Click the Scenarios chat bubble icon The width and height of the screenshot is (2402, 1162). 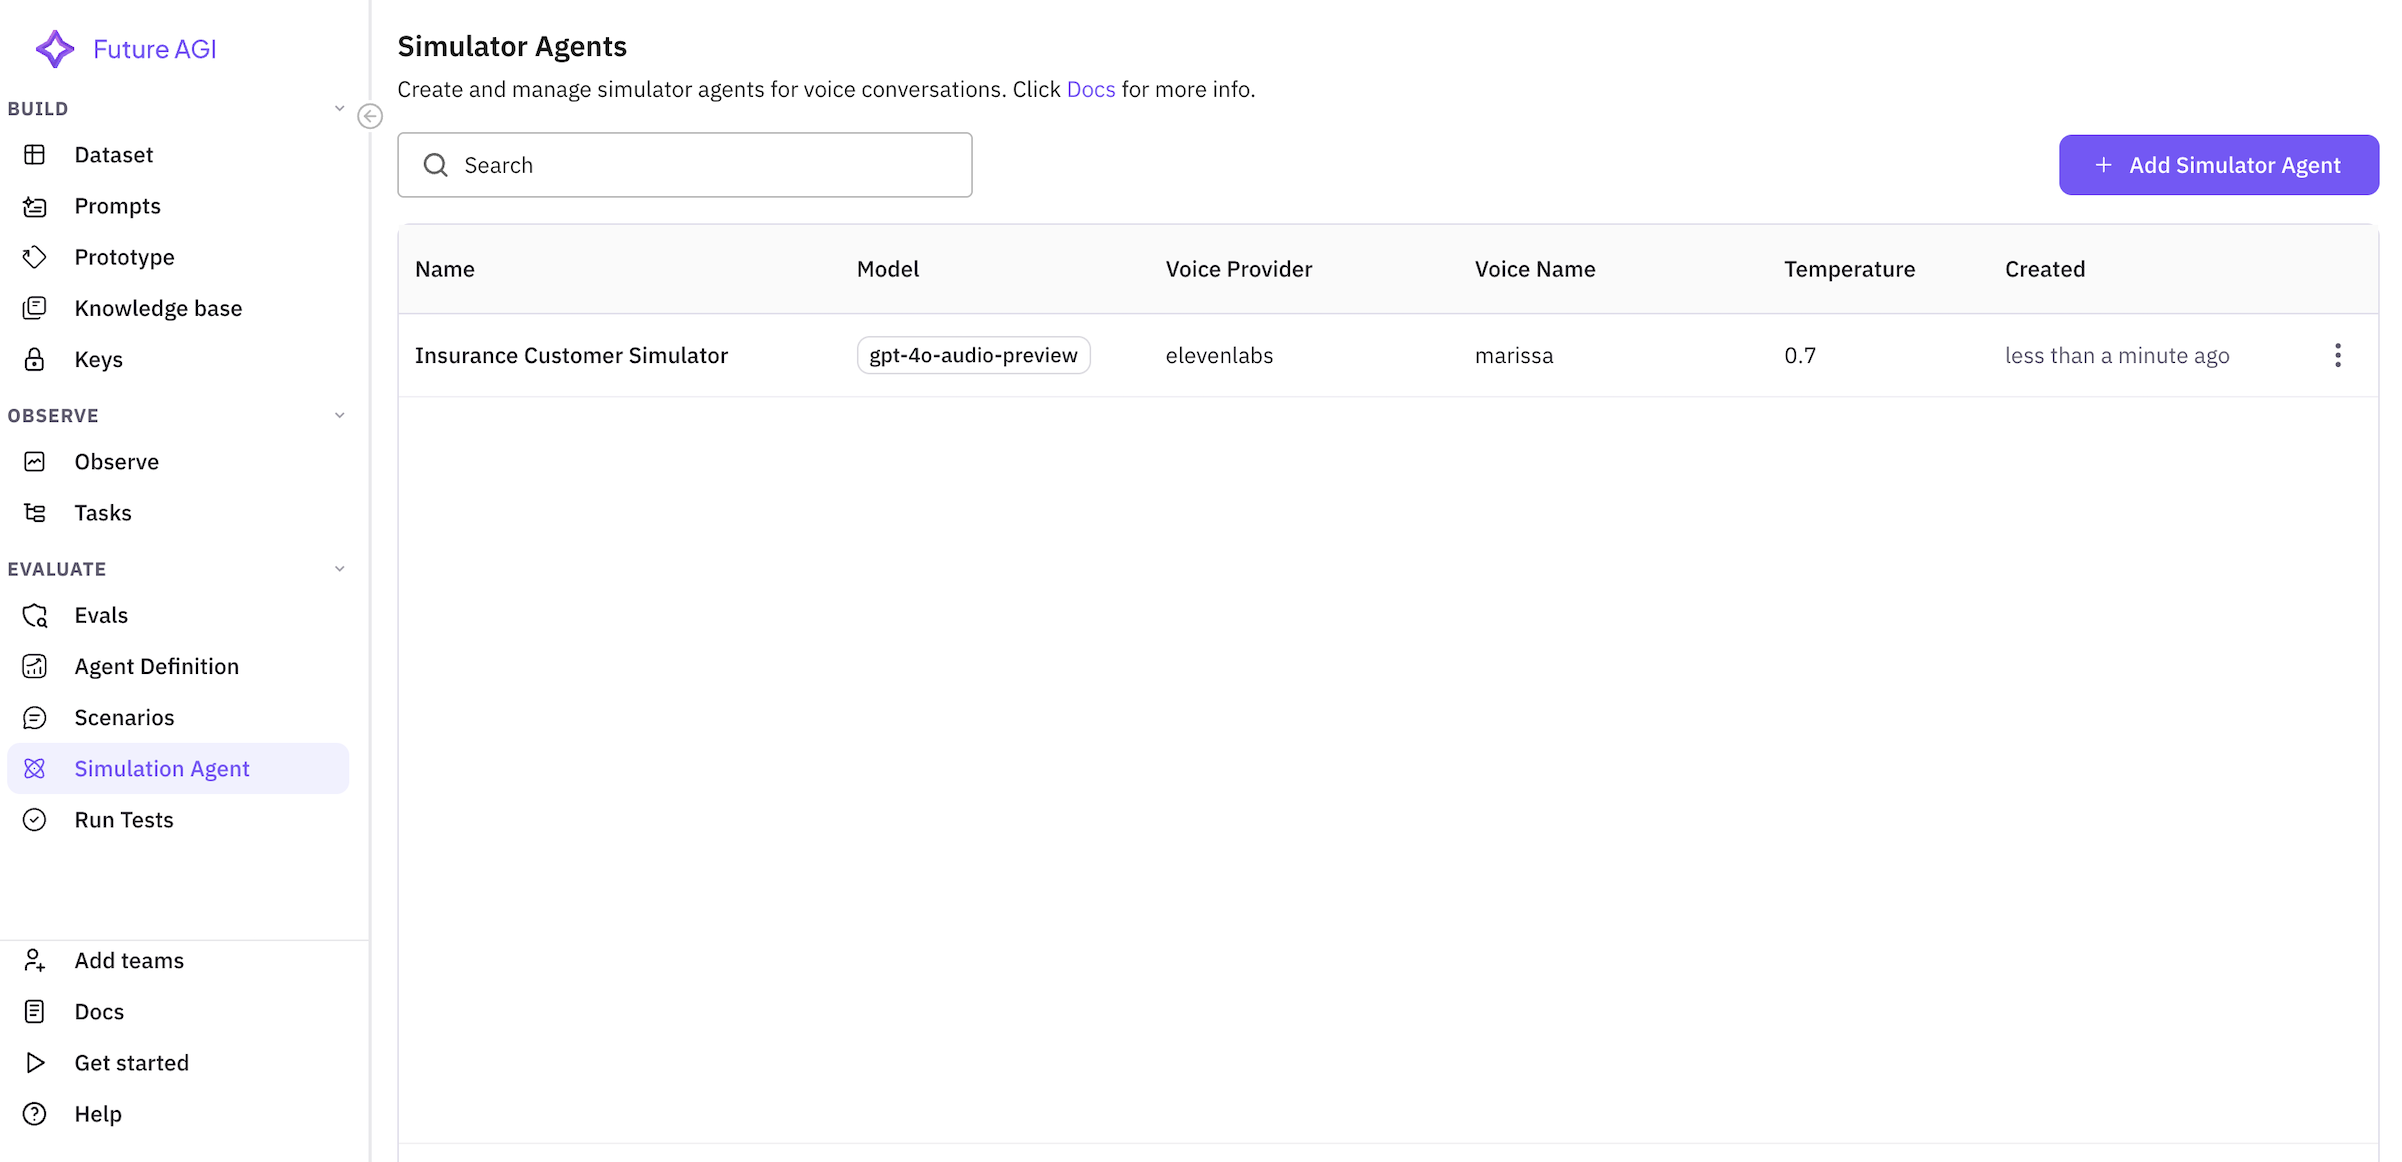pos(35,718)
